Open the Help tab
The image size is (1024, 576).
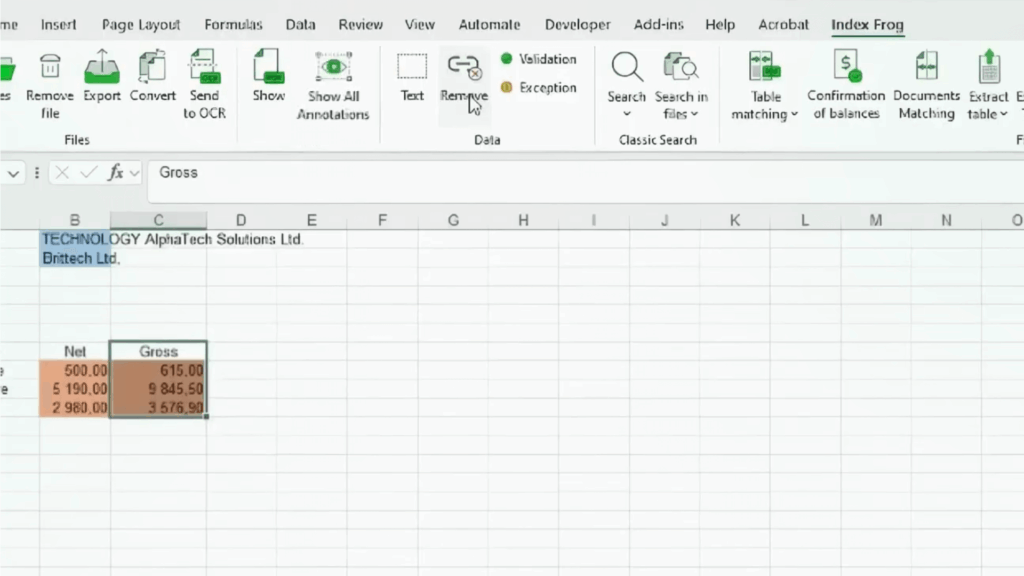coord(720,24)
